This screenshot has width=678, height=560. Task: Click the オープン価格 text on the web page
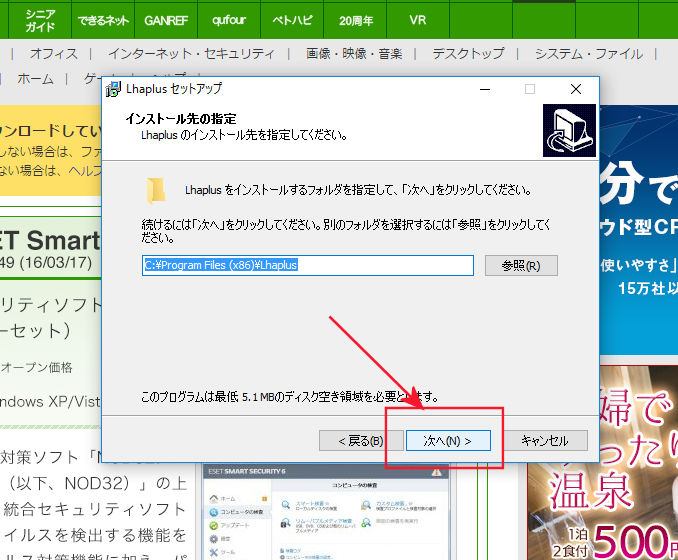pyautogui.click(x=36, y=368)
